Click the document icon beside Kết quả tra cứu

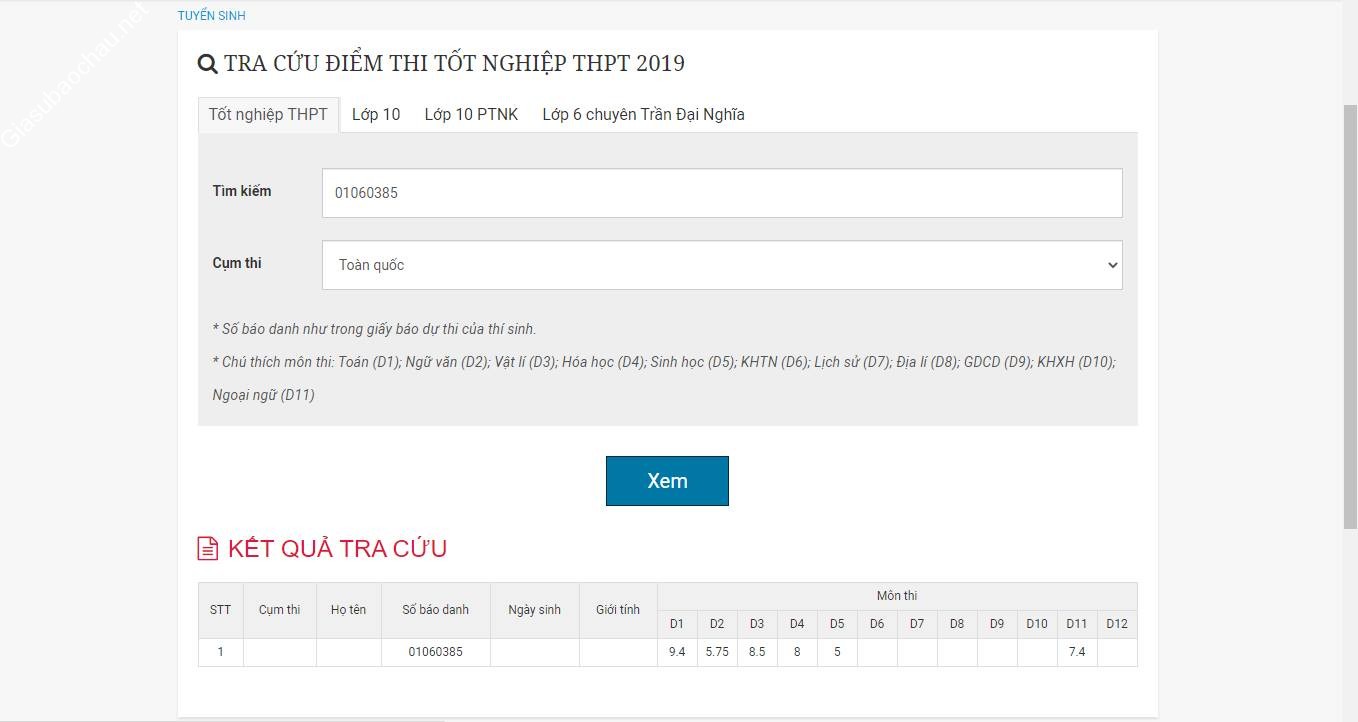click(207, 548)
